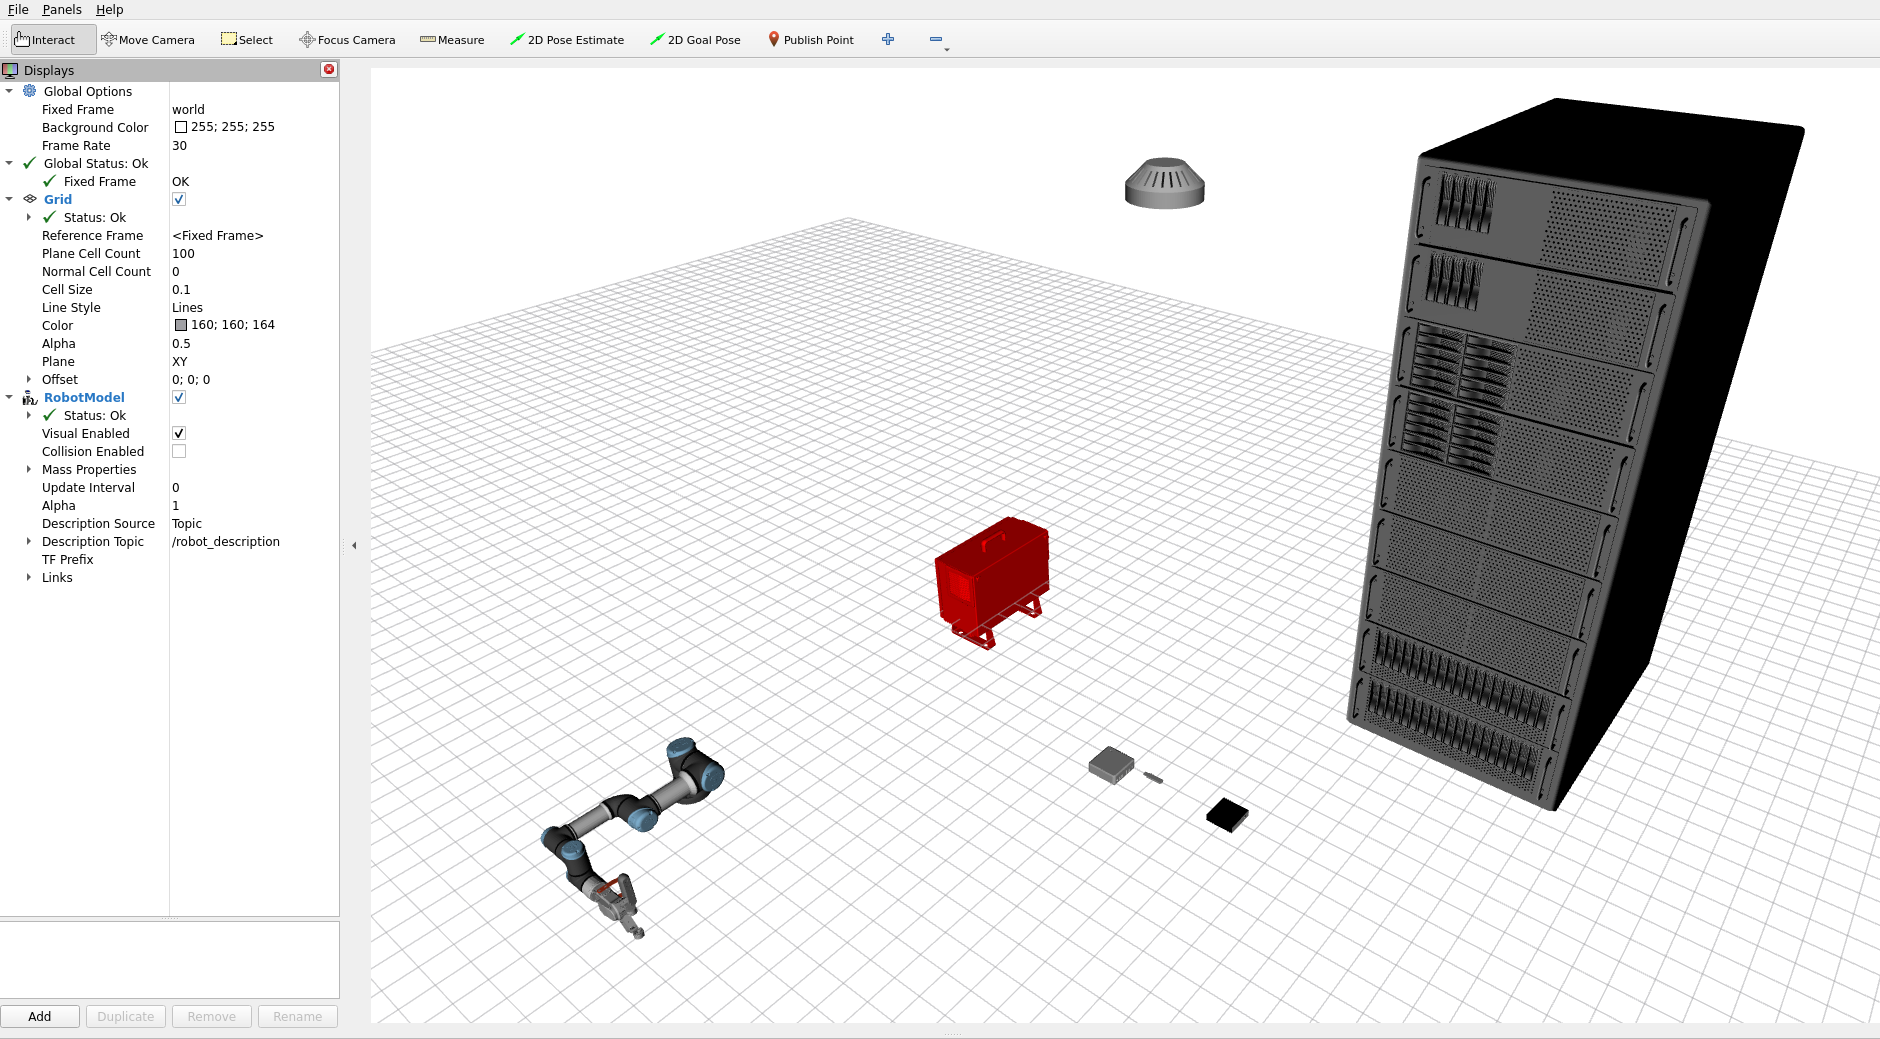Edit the Fixed Frame value world
Screen dimensions: 1880x1039
click(x=254, y=109)
